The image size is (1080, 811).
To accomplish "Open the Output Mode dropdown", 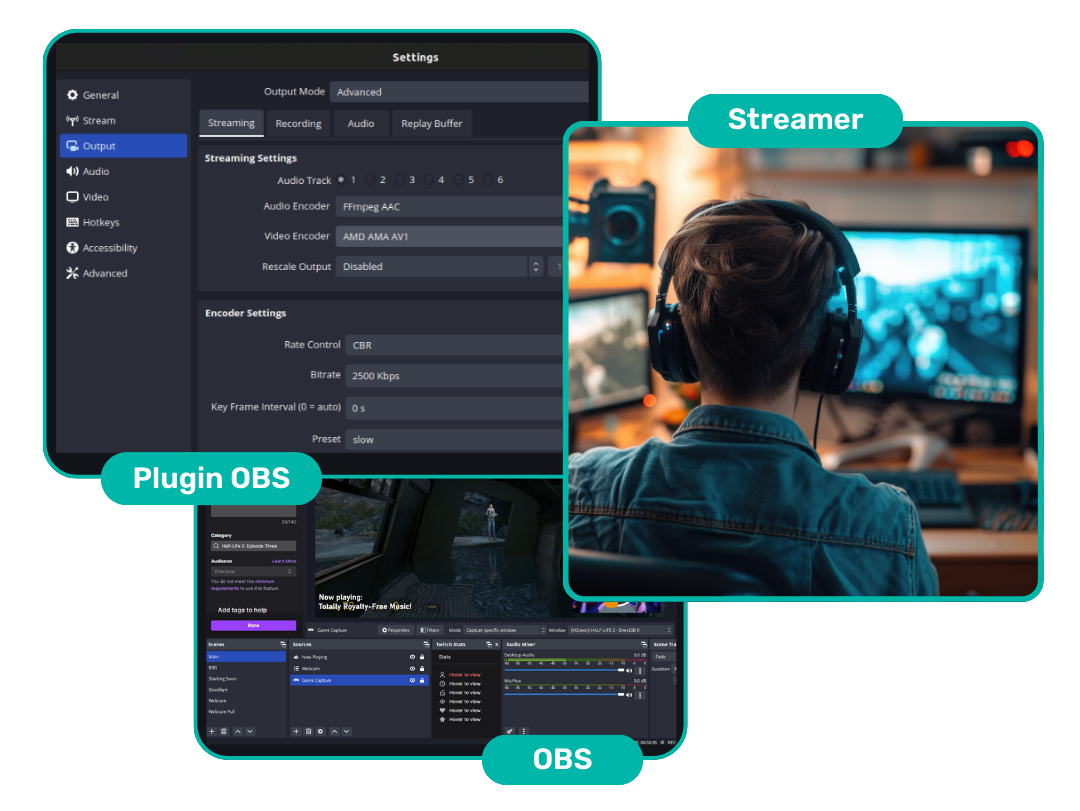I will pyautogui.click(x=459, y=92).
